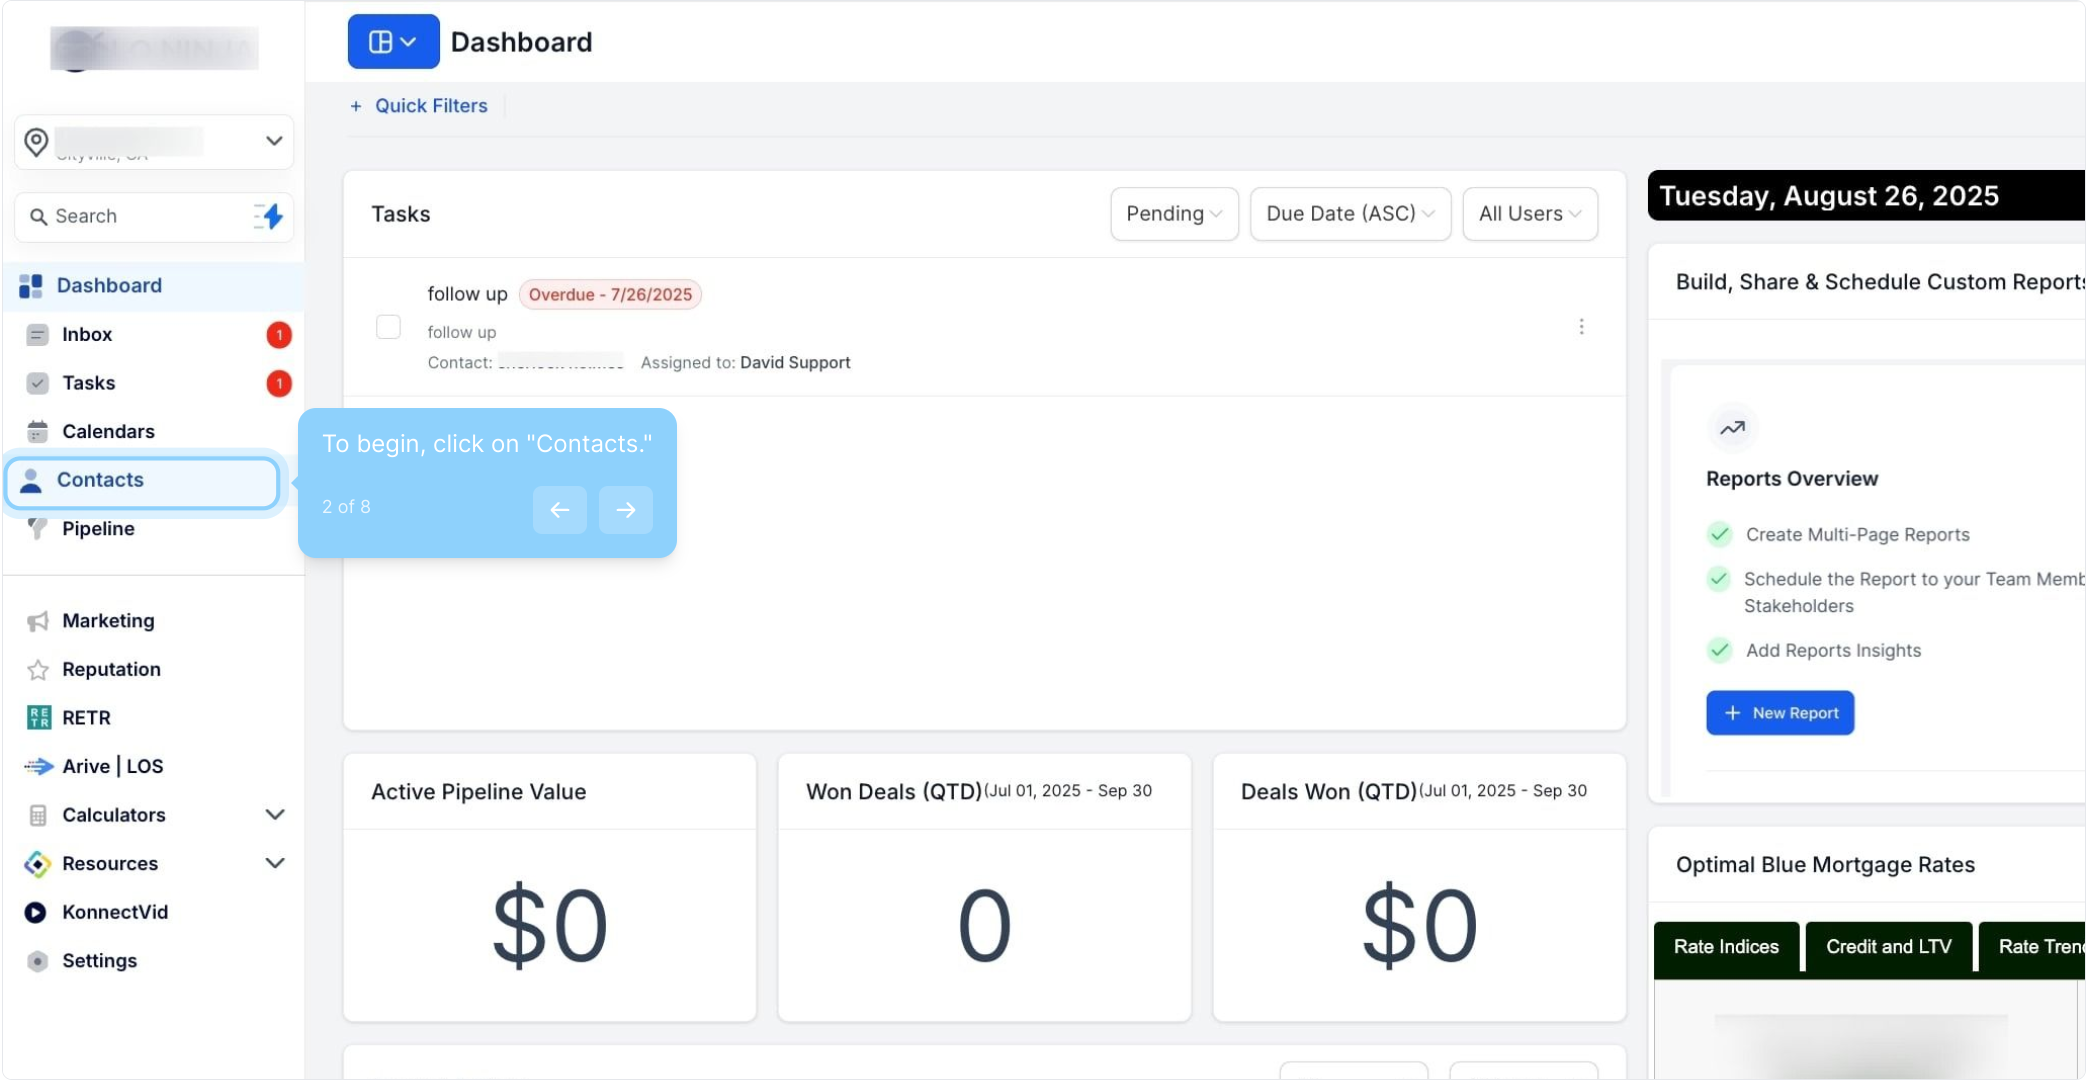Switch to the Credit and LTV tab
This screenshot has height=1080, width=2088.
point(1888,947)
